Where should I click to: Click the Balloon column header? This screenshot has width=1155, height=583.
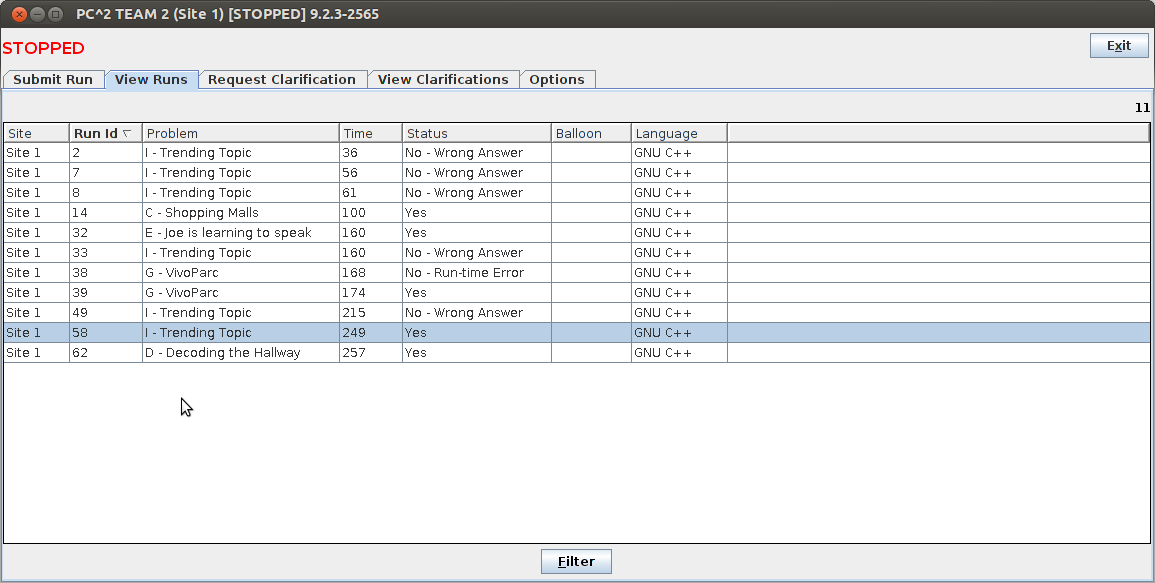click(x=590, y=133)
